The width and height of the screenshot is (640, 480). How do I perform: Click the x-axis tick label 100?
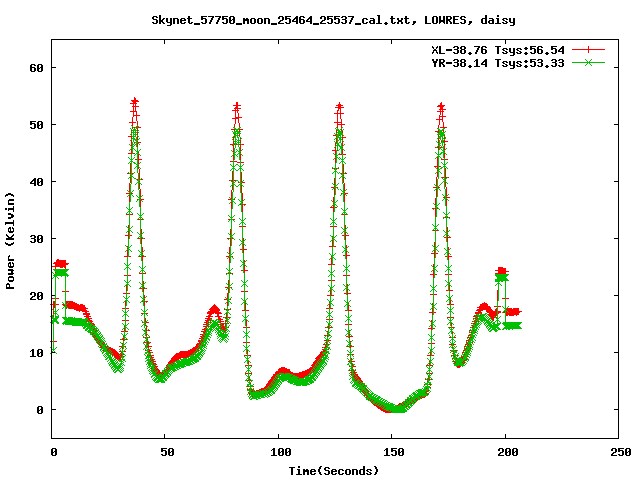[x=280, y=452]
